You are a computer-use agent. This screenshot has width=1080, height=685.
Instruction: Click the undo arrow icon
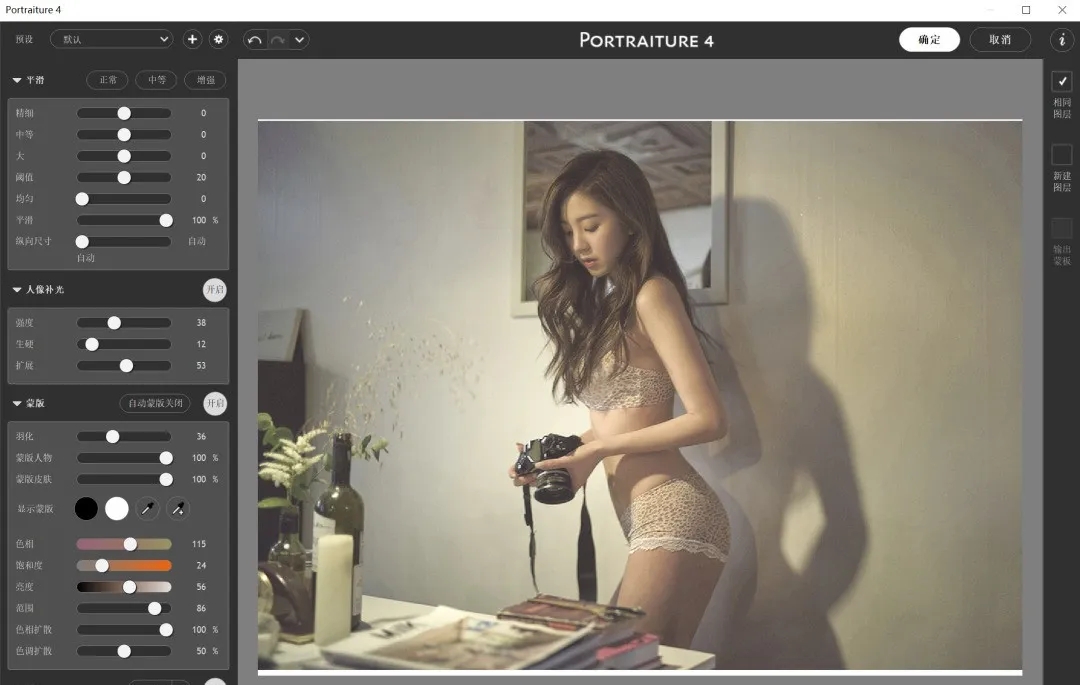coord(254,40)
